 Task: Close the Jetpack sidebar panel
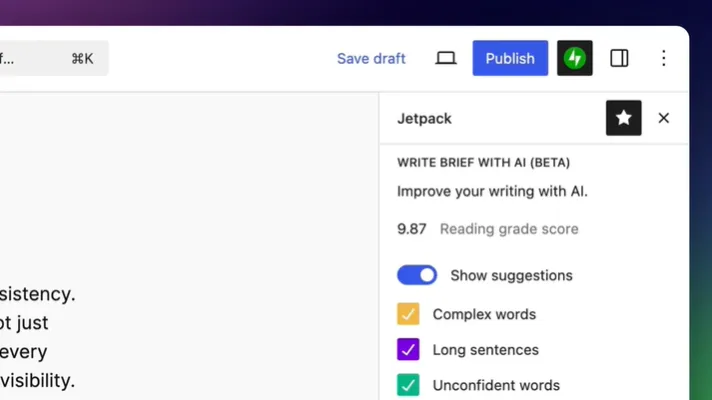(663, 118)
